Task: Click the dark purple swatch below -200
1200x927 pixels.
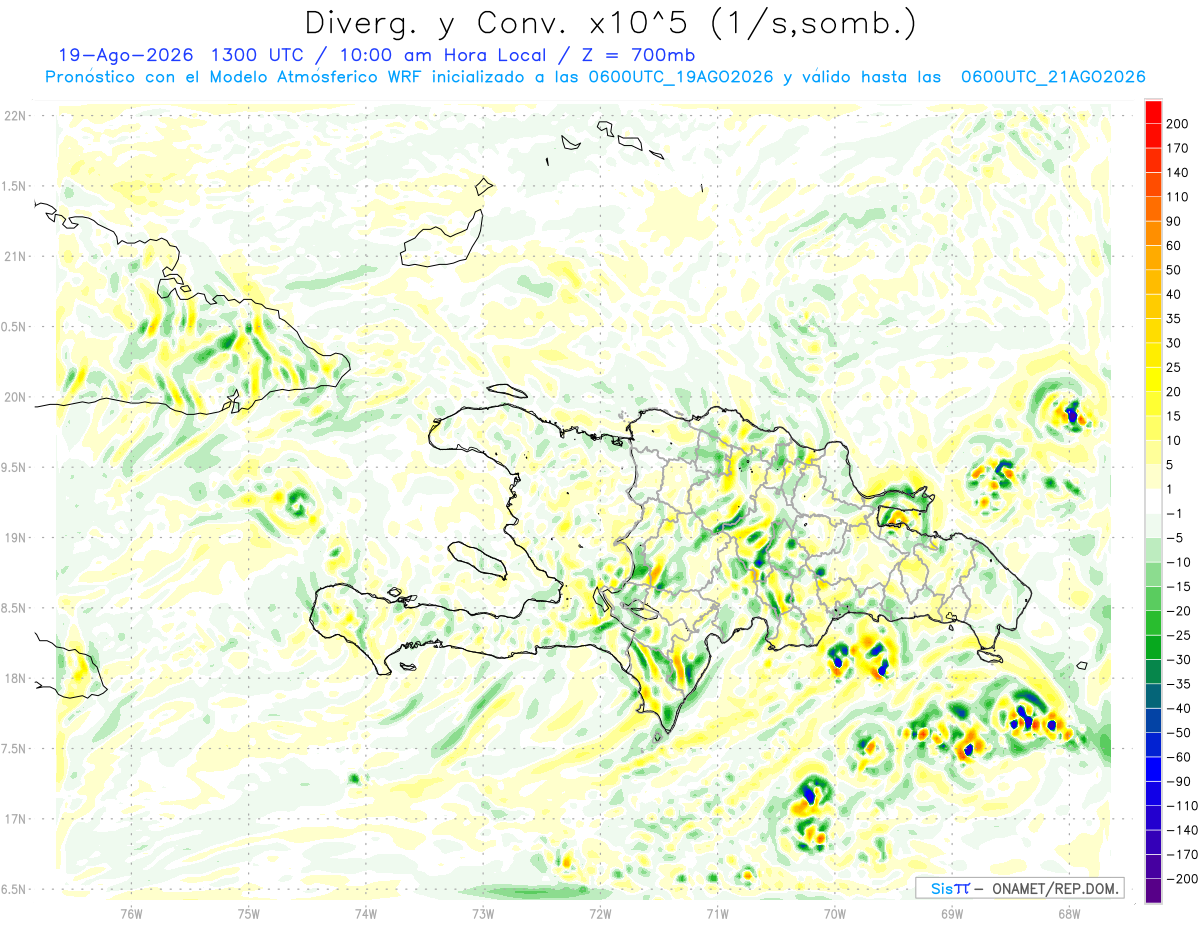Action: point(1153,890)
